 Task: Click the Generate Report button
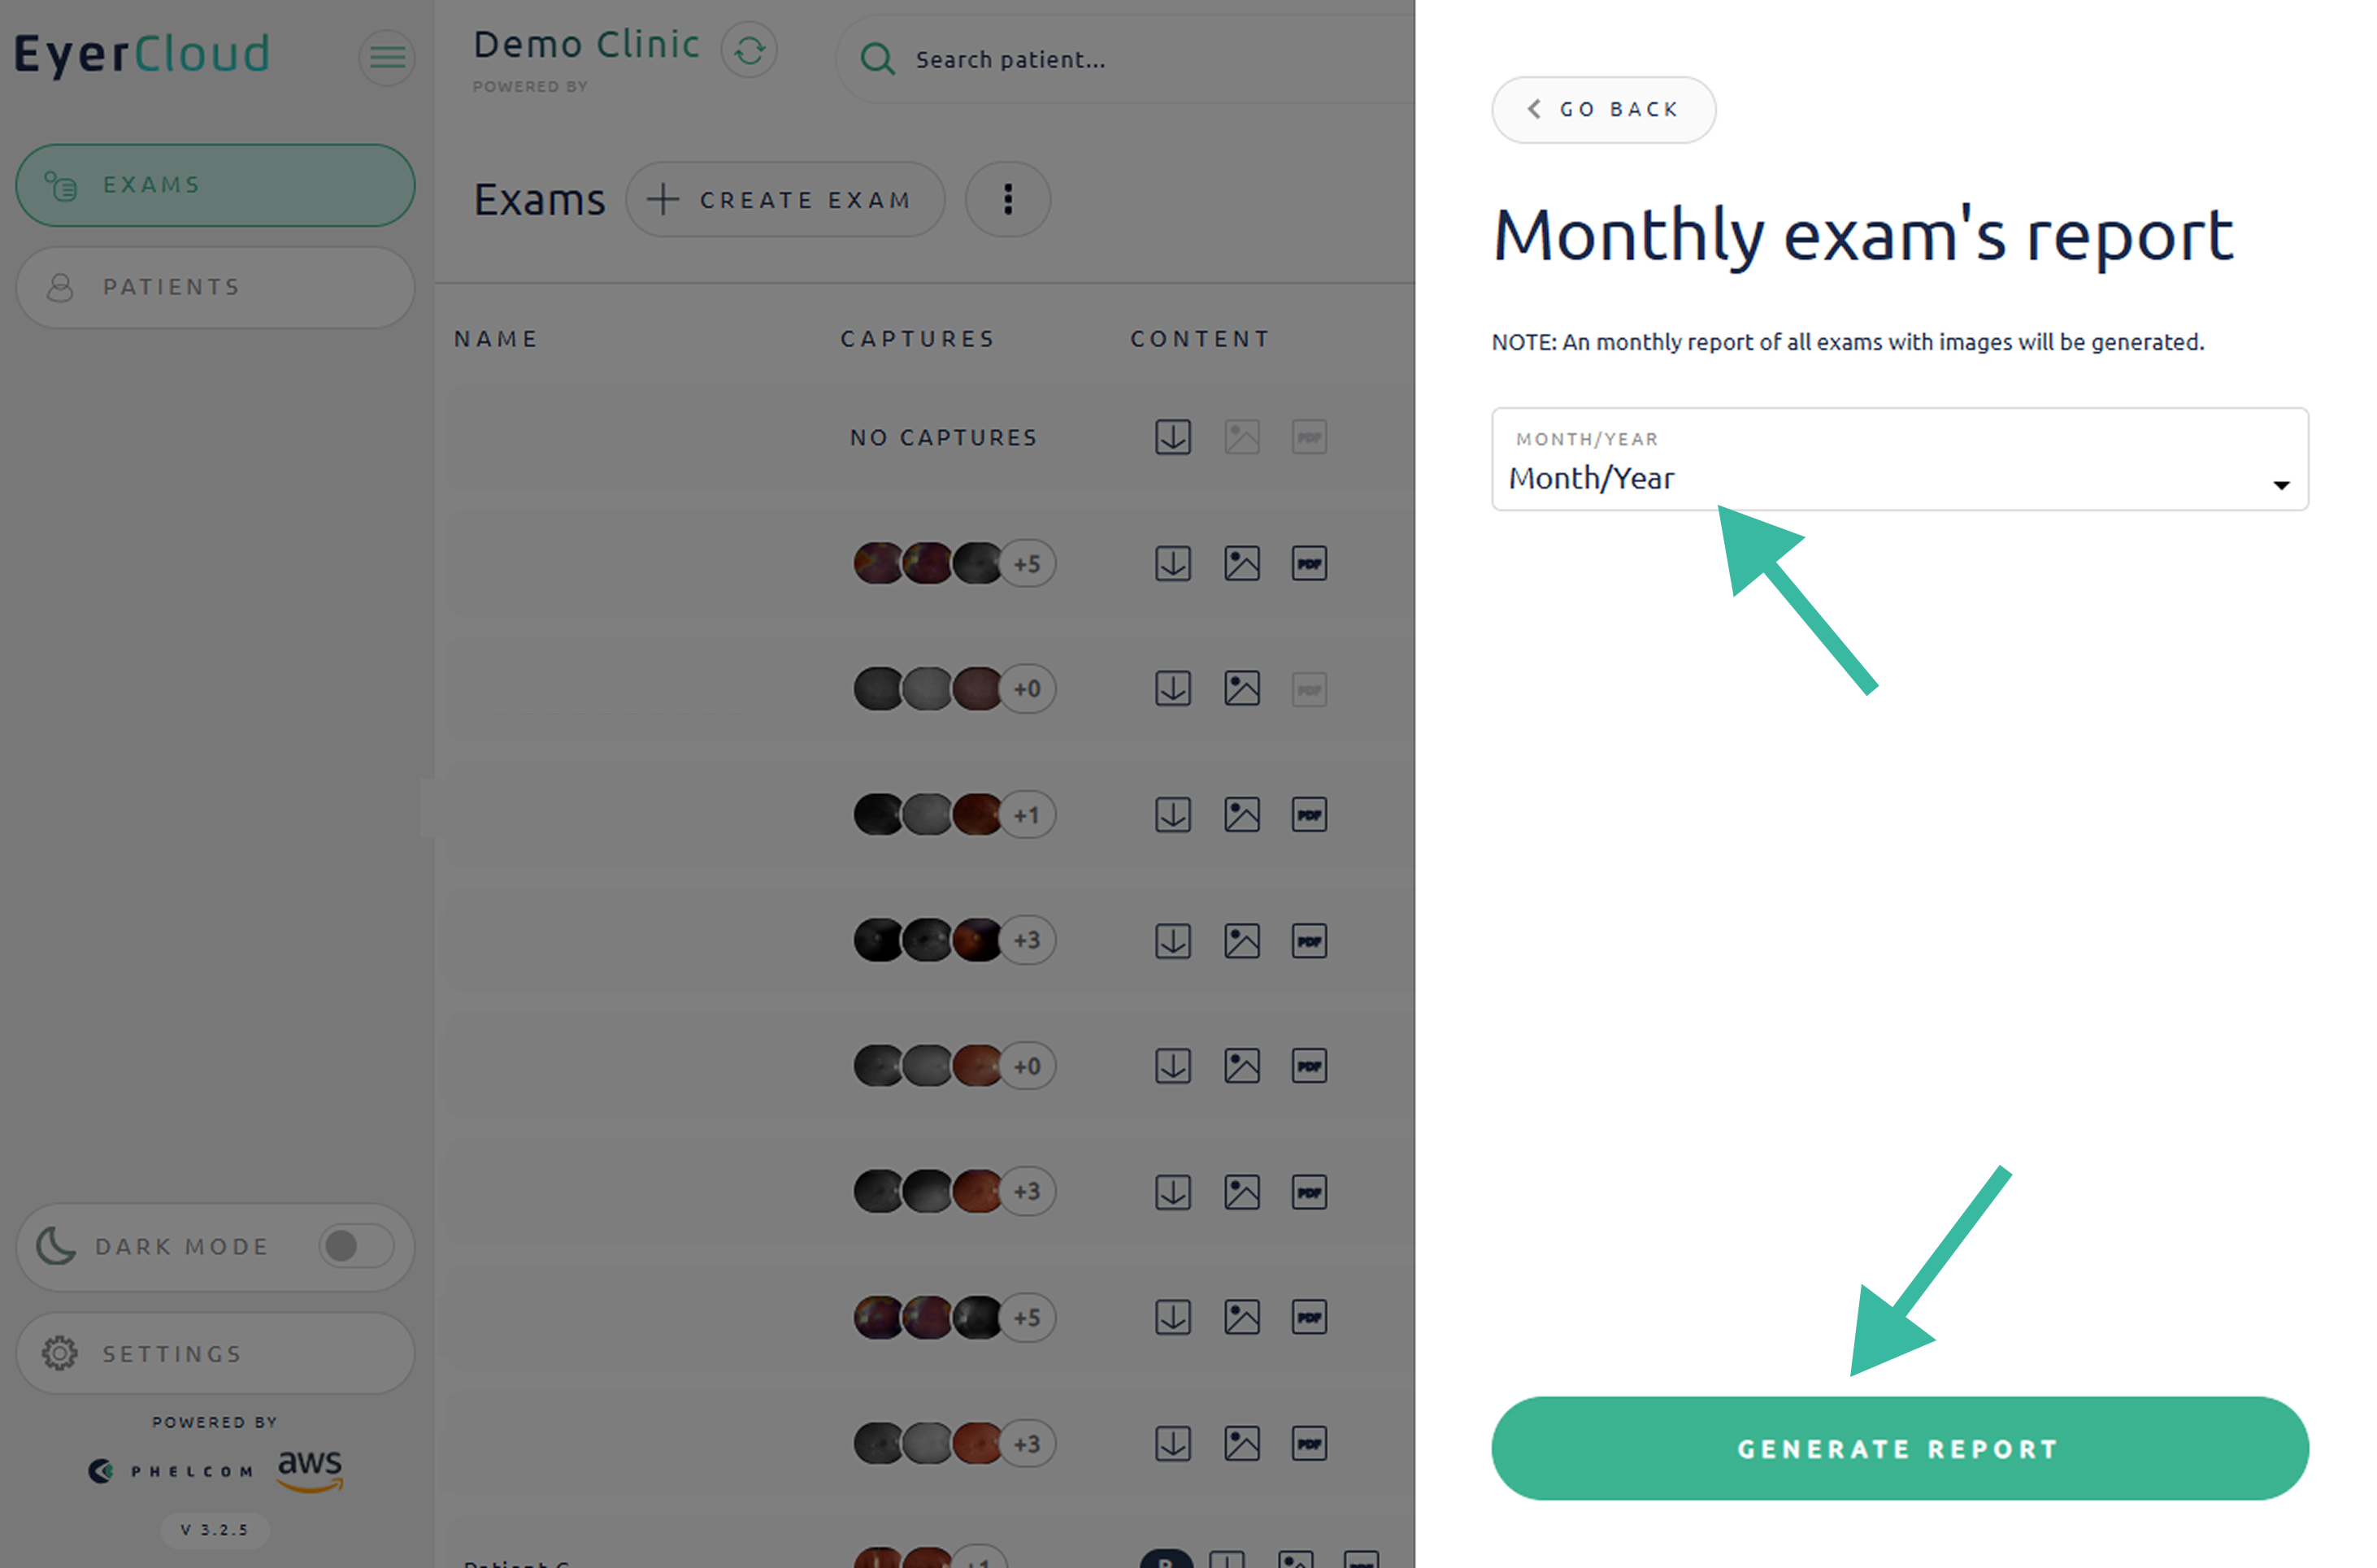1898,1448
